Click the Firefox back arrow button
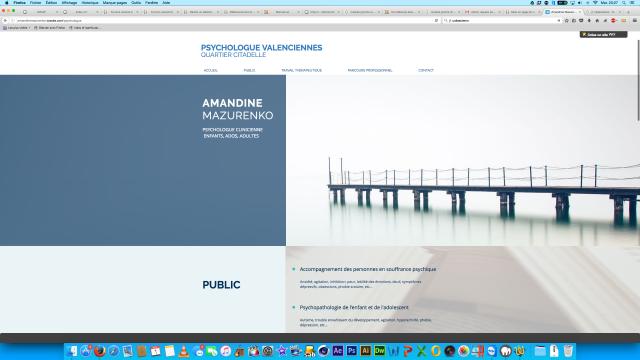640x360 pixels. 5,20
